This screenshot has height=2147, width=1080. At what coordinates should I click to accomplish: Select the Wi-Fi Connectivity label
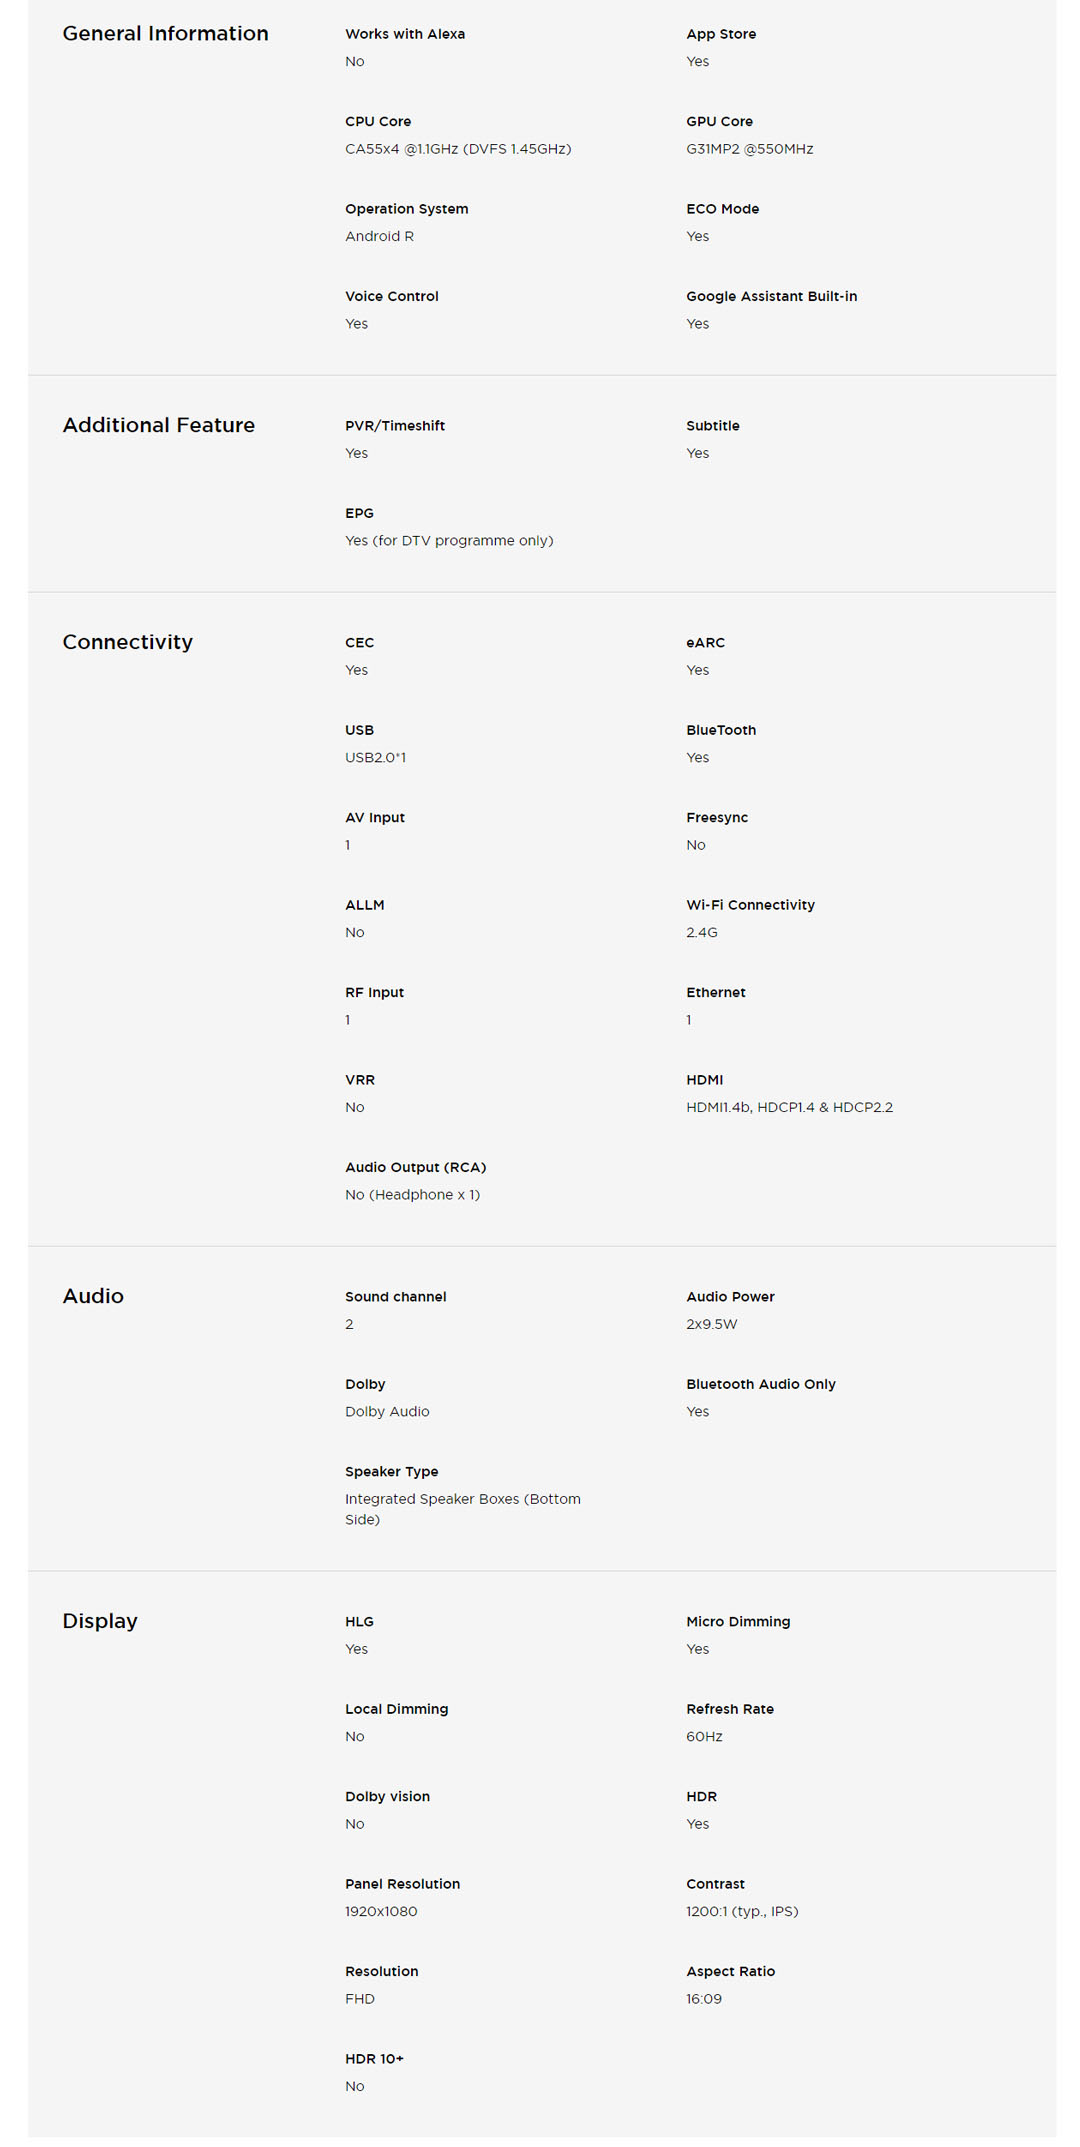[750, 905]
